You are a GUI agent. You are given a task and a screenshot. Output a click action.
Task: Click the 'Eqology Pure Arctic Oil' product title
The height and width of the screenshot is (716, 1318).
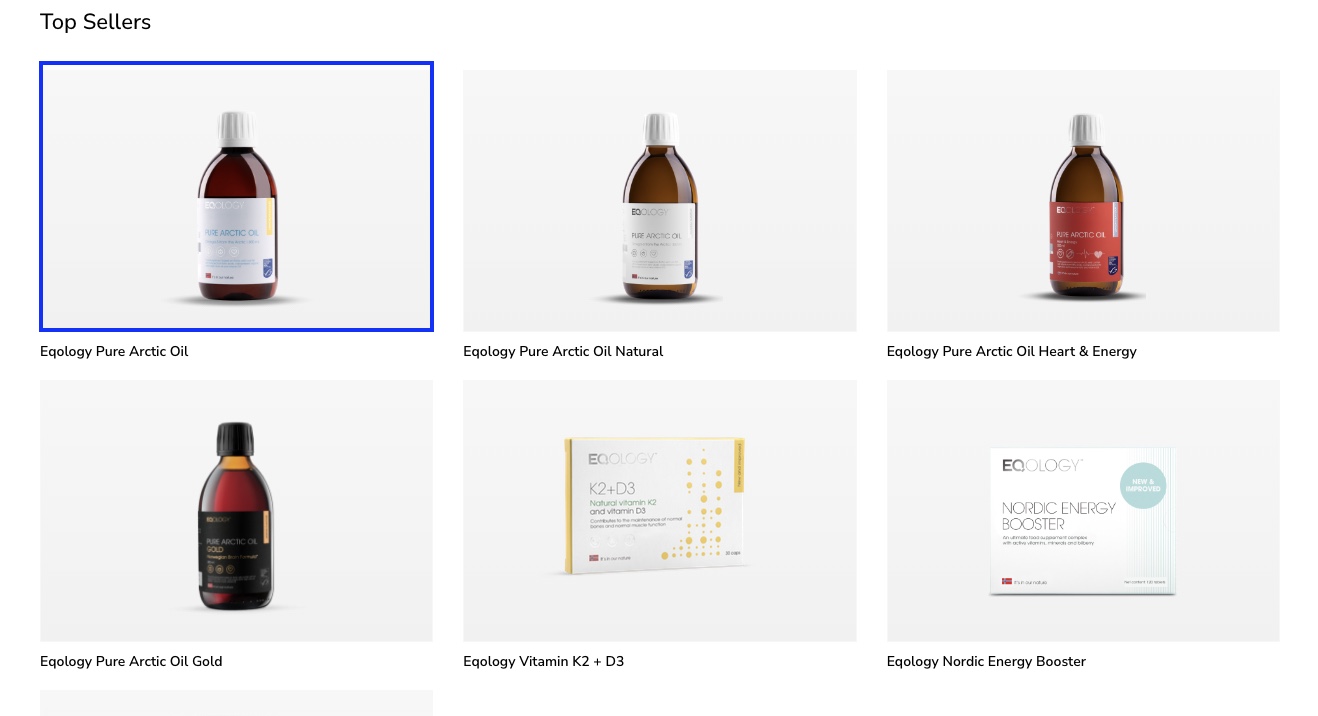pos(114,352)
